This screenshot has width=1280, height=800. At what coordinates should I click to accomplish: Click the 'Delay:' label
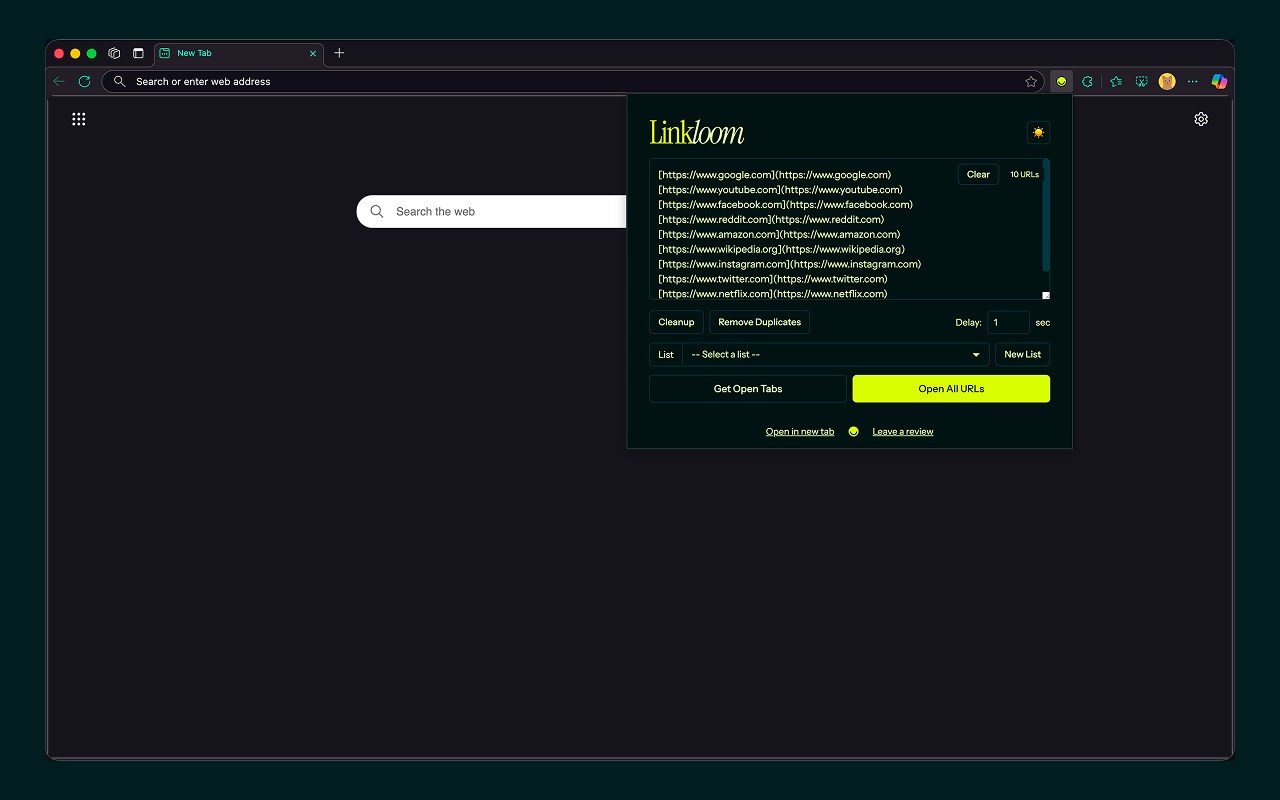click(x=969, y=323)
